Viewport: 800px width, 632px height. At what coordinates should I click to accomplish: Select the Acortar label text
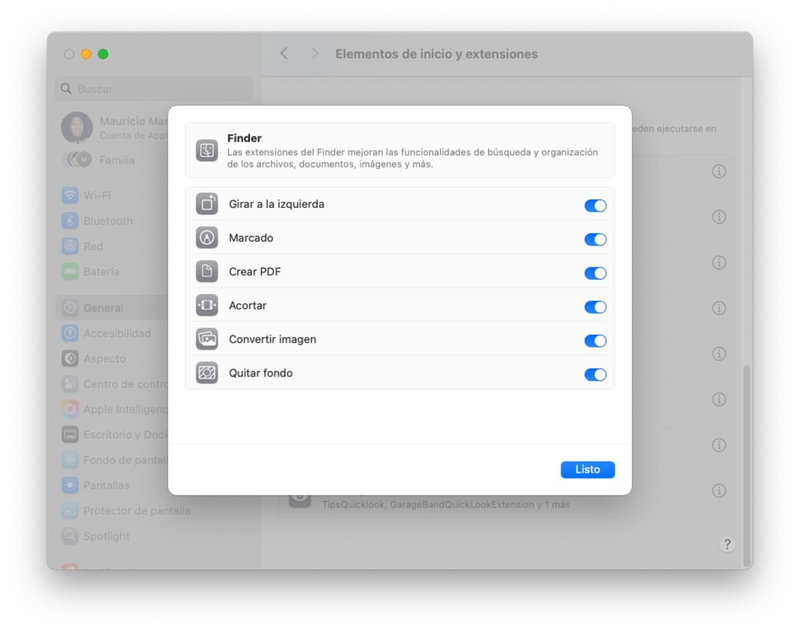[247, 305]
